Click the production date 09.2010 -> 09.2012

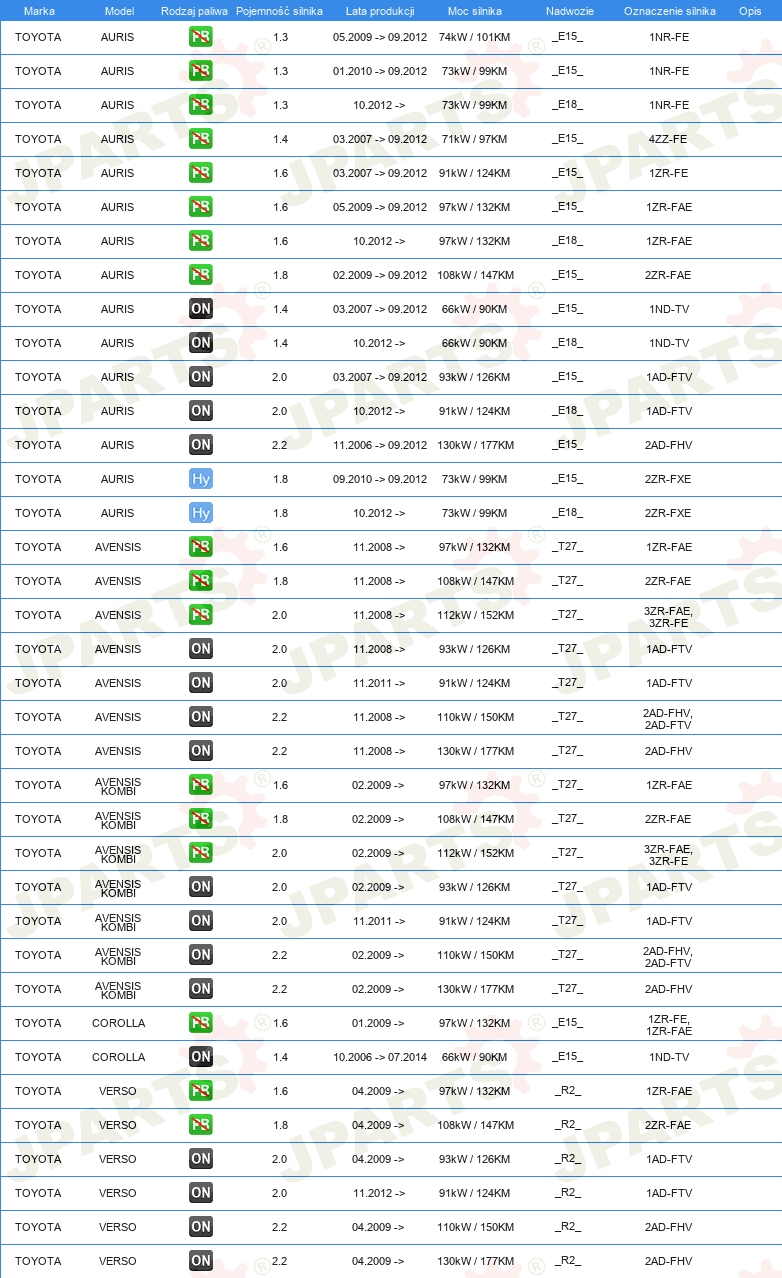coord(380,479)
